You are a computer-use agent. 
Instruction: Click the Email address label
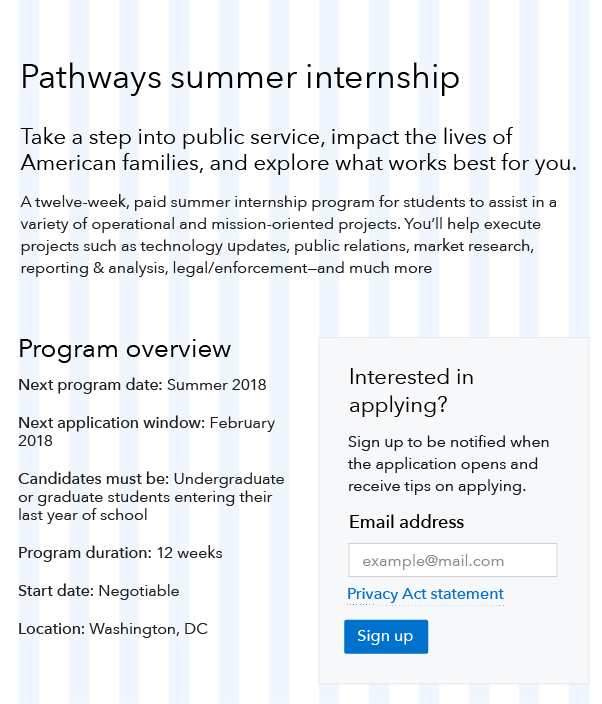(406, 522)
